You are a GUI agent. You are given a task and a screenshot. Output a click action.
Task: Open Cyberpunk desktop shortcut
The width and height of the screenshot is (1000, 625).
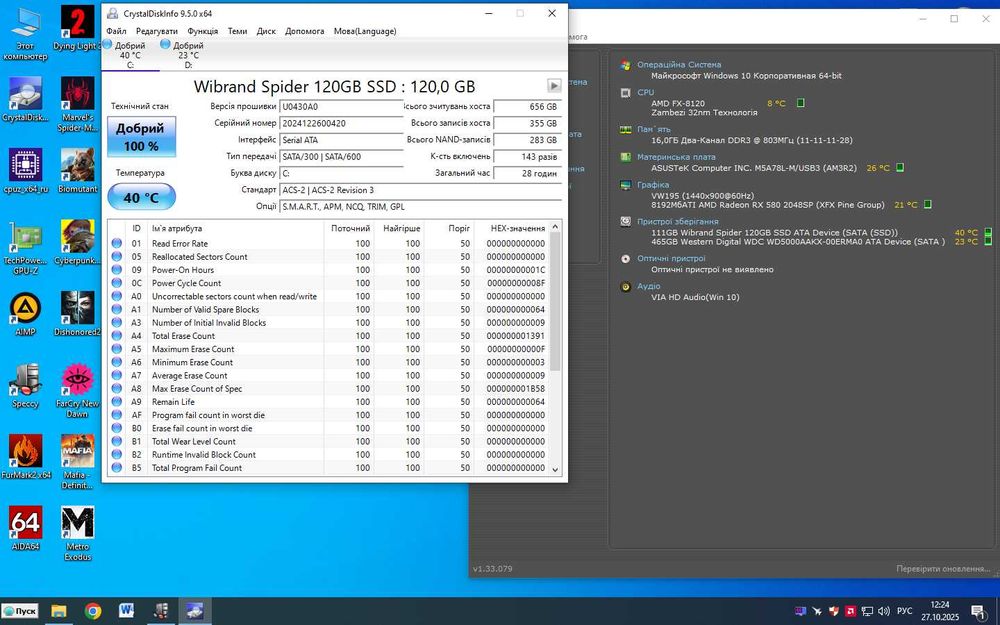[x=77, y=242]
